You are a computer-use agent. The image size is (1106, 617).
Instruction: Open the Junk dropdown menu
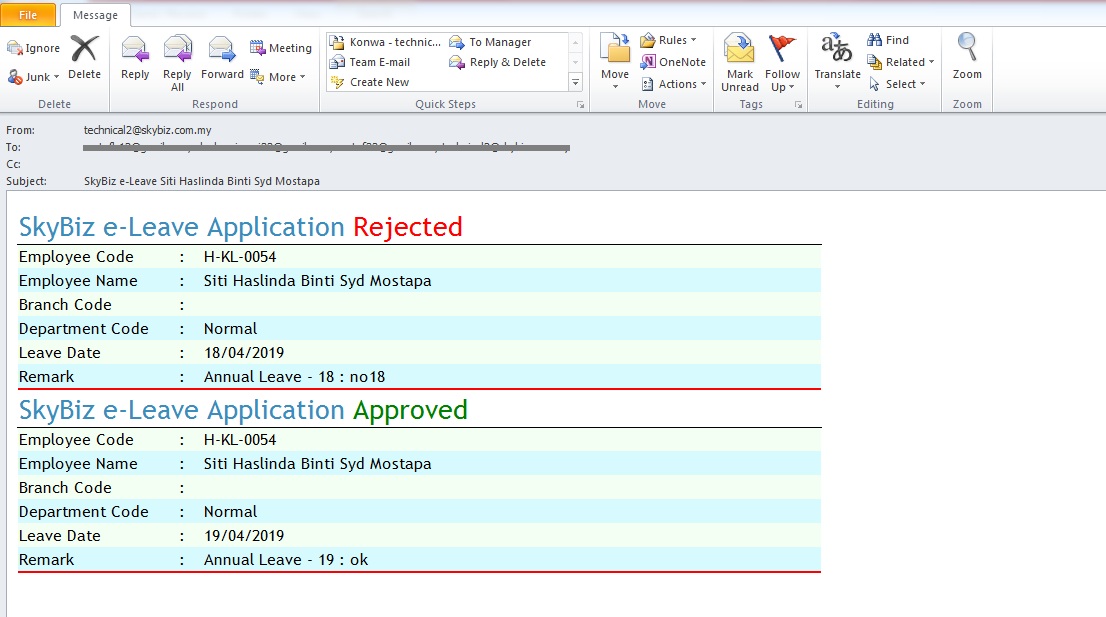click(x=35, y=77)
